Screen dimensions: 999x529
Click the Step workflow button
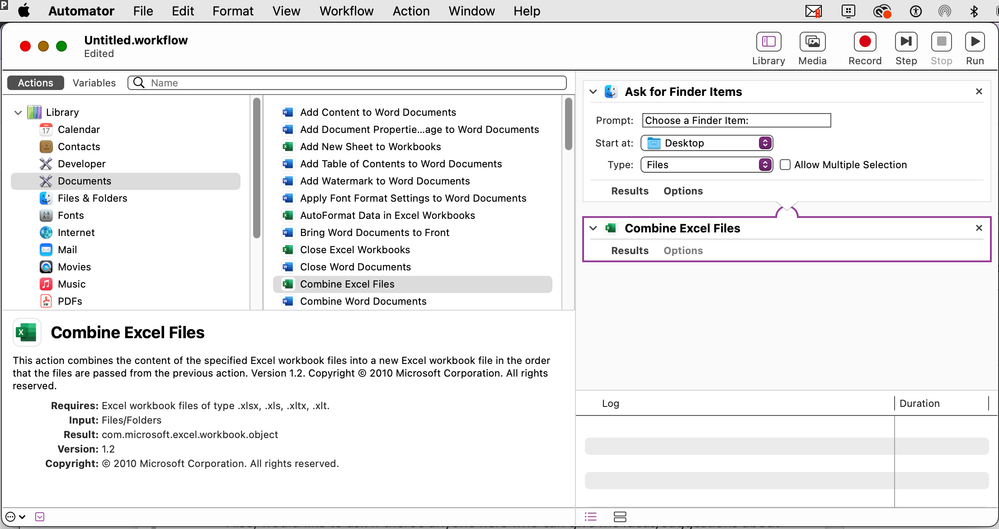click(x=905, y=48)
